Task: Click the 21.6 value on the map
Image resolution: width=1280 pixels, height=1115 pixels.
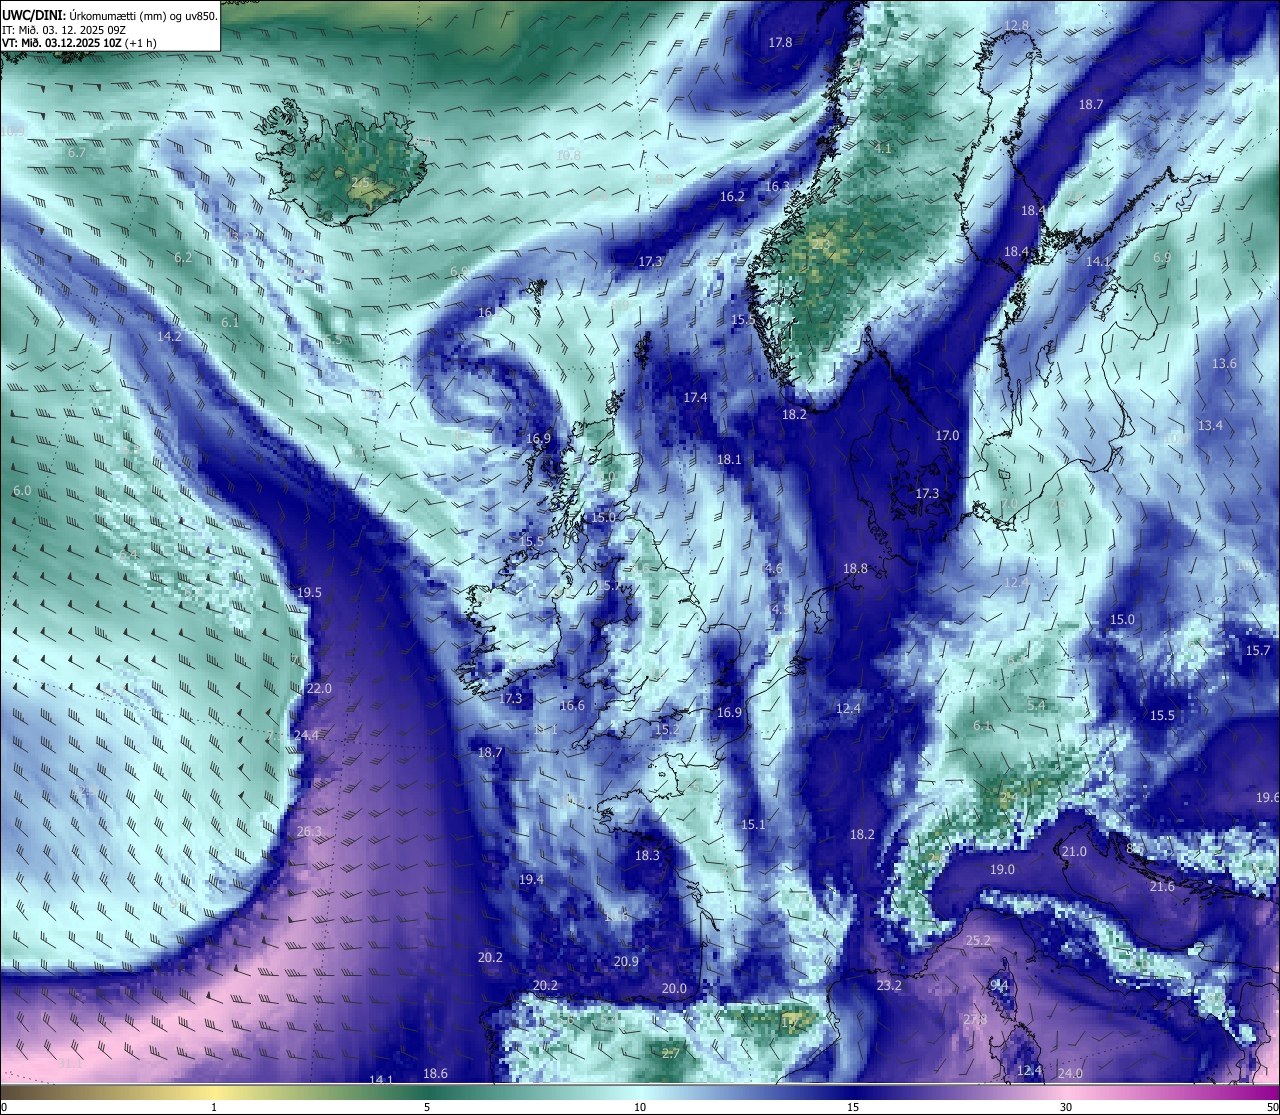Action: click(x=1162, y=887)
